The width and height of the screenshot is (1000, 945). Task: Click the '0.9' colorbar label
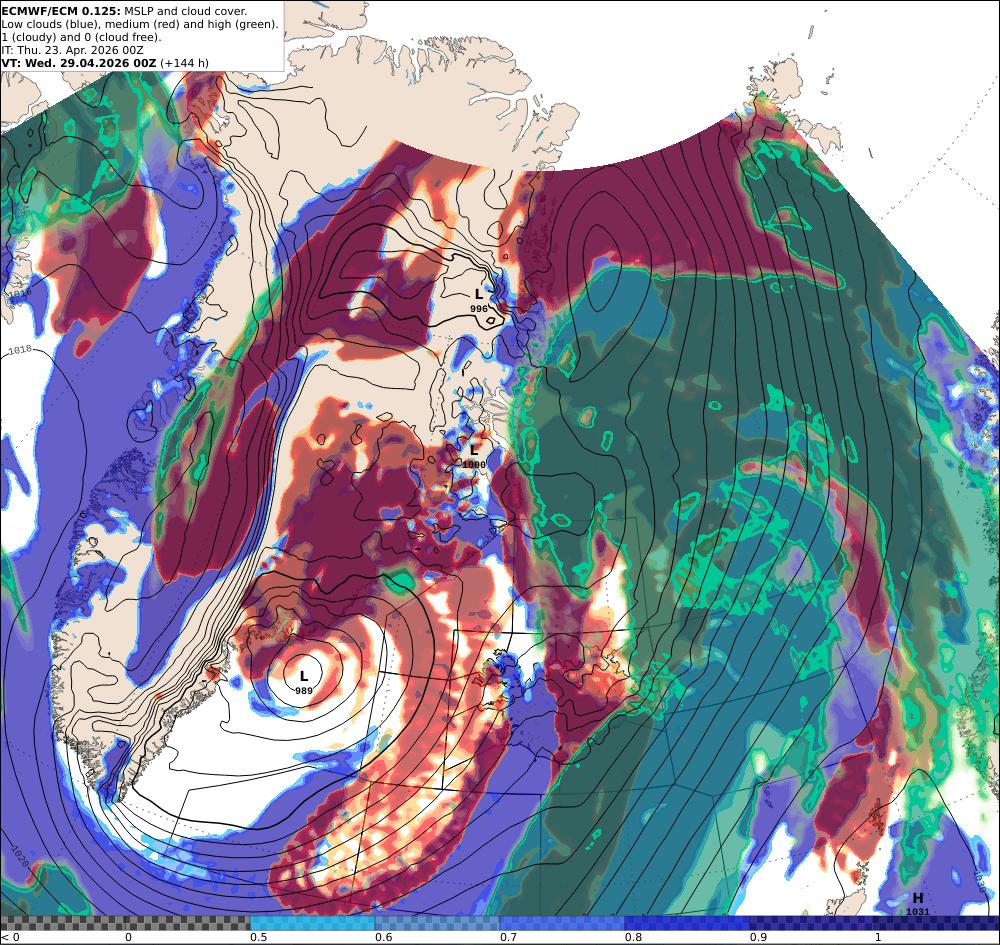click(x=758, y=937)
